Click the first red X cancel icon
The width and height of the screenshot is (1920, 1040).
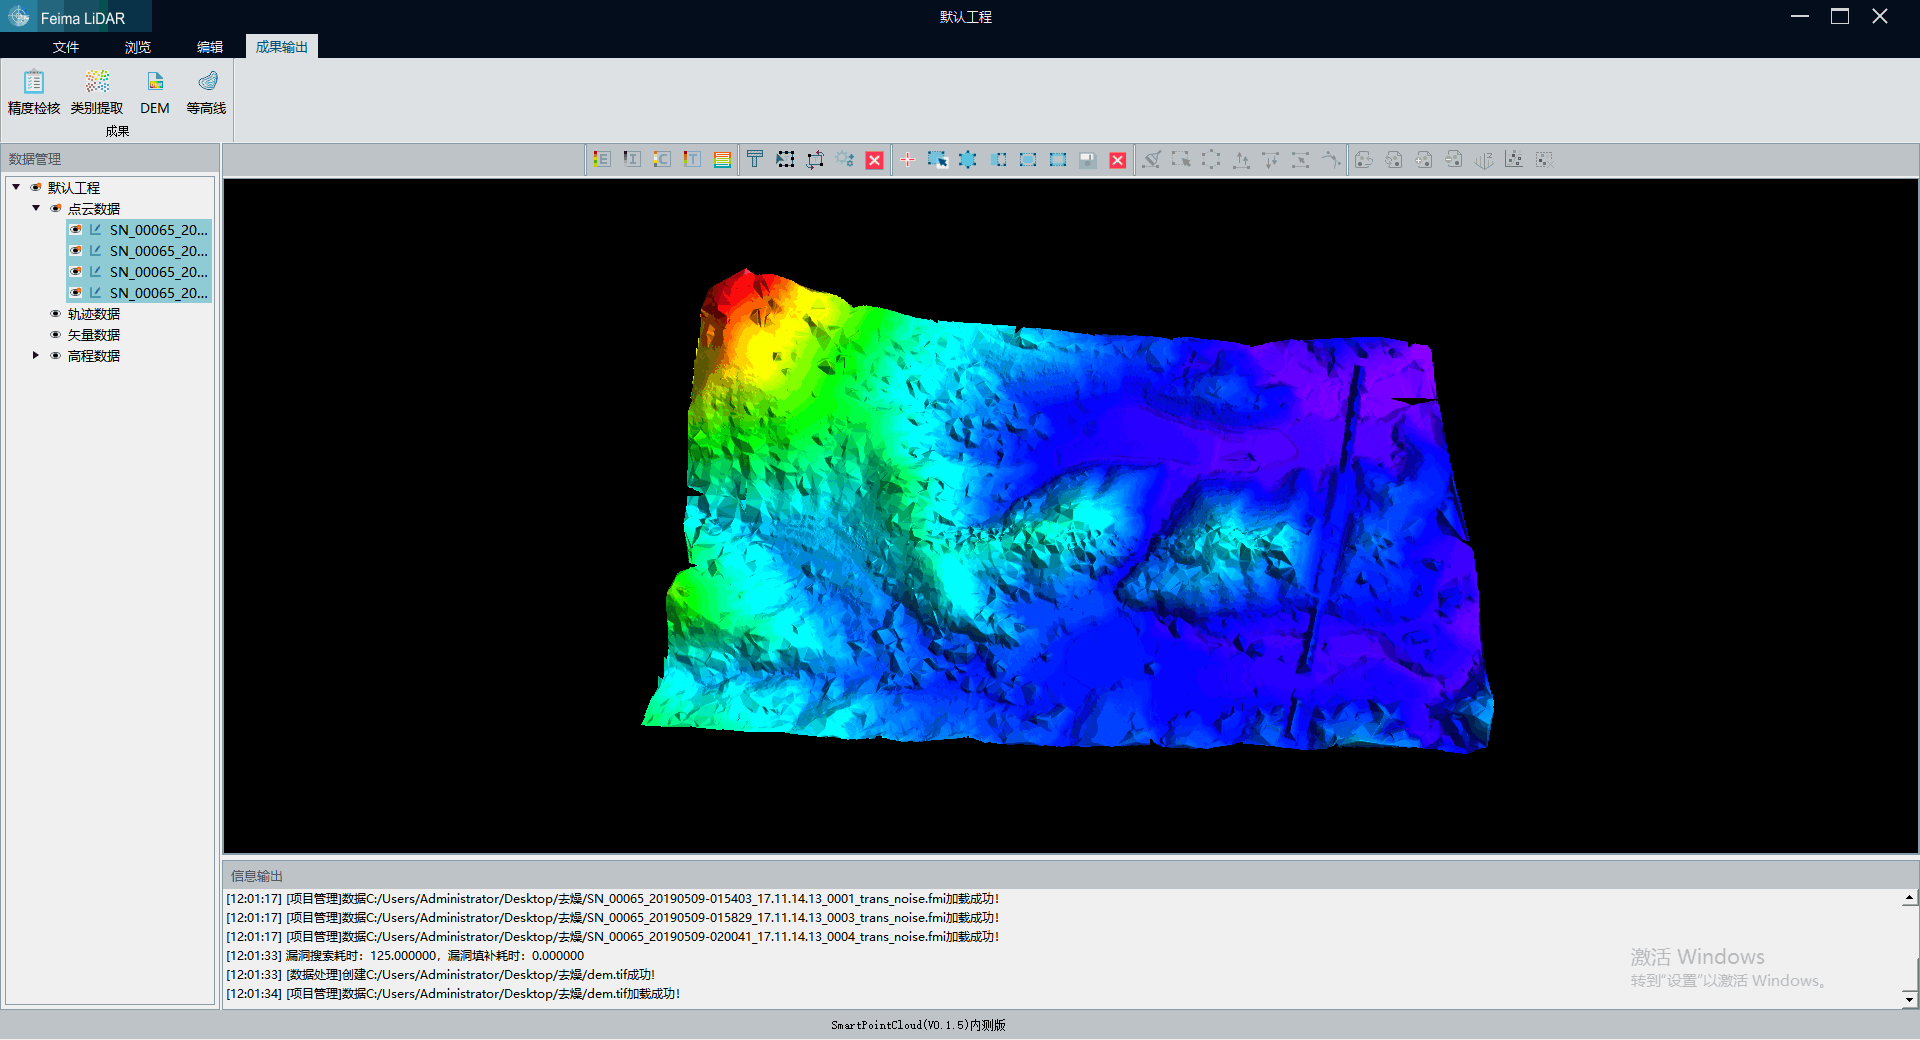pos(875,160)
